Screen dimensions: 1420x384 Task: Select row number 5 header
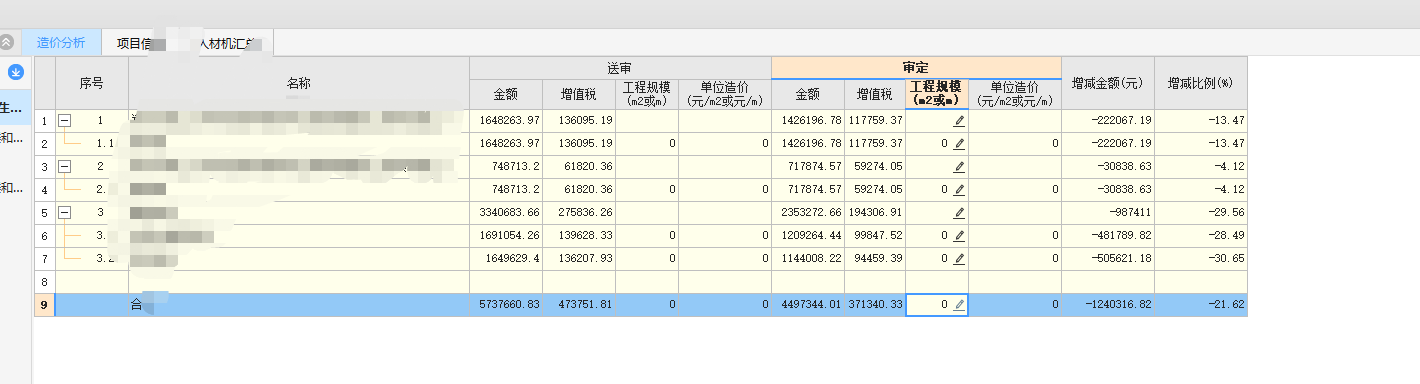[x=44, y=212]
